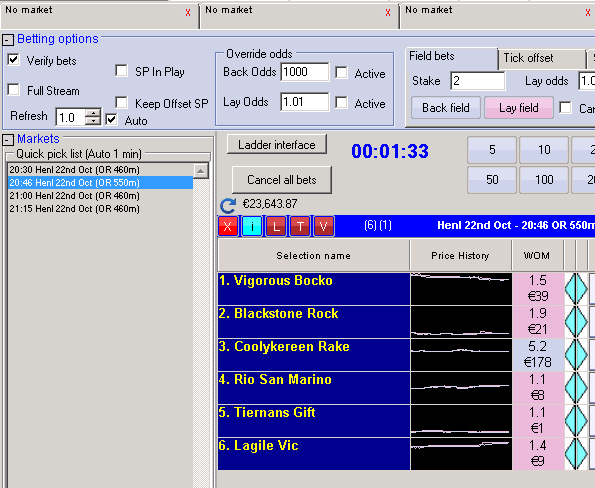595x488 pixels.
Task: Click the red L toolbar icon
Action: click(x=276, y=226)
